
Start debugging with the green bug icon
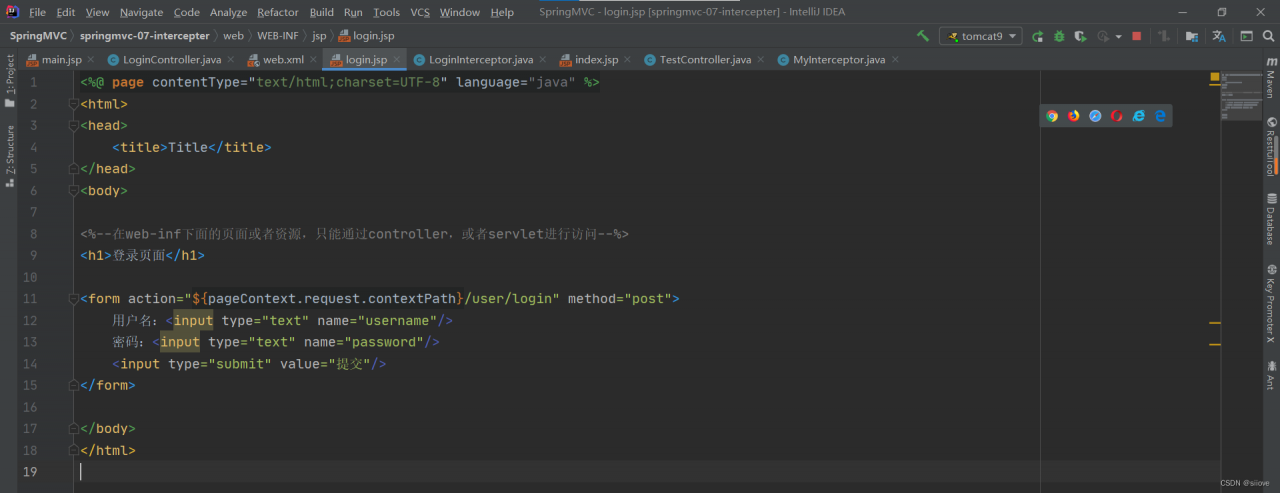tap(1059, 36)
